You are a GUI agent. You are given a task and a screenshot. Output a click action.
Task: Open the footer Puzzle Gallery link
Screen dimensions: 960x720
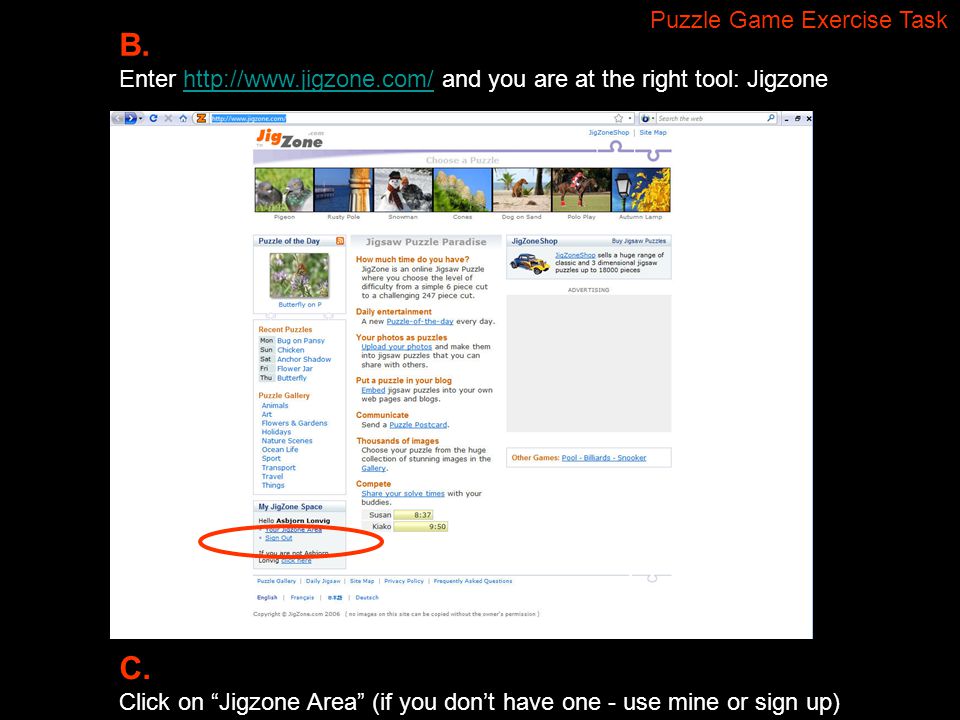coord(276,581)
